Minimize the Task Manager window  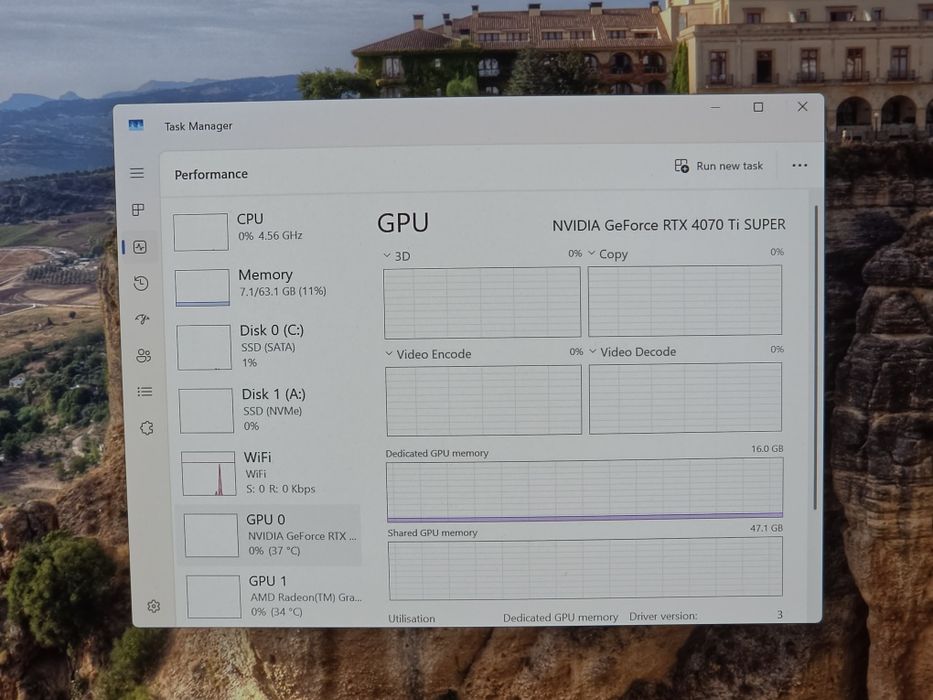715,108
